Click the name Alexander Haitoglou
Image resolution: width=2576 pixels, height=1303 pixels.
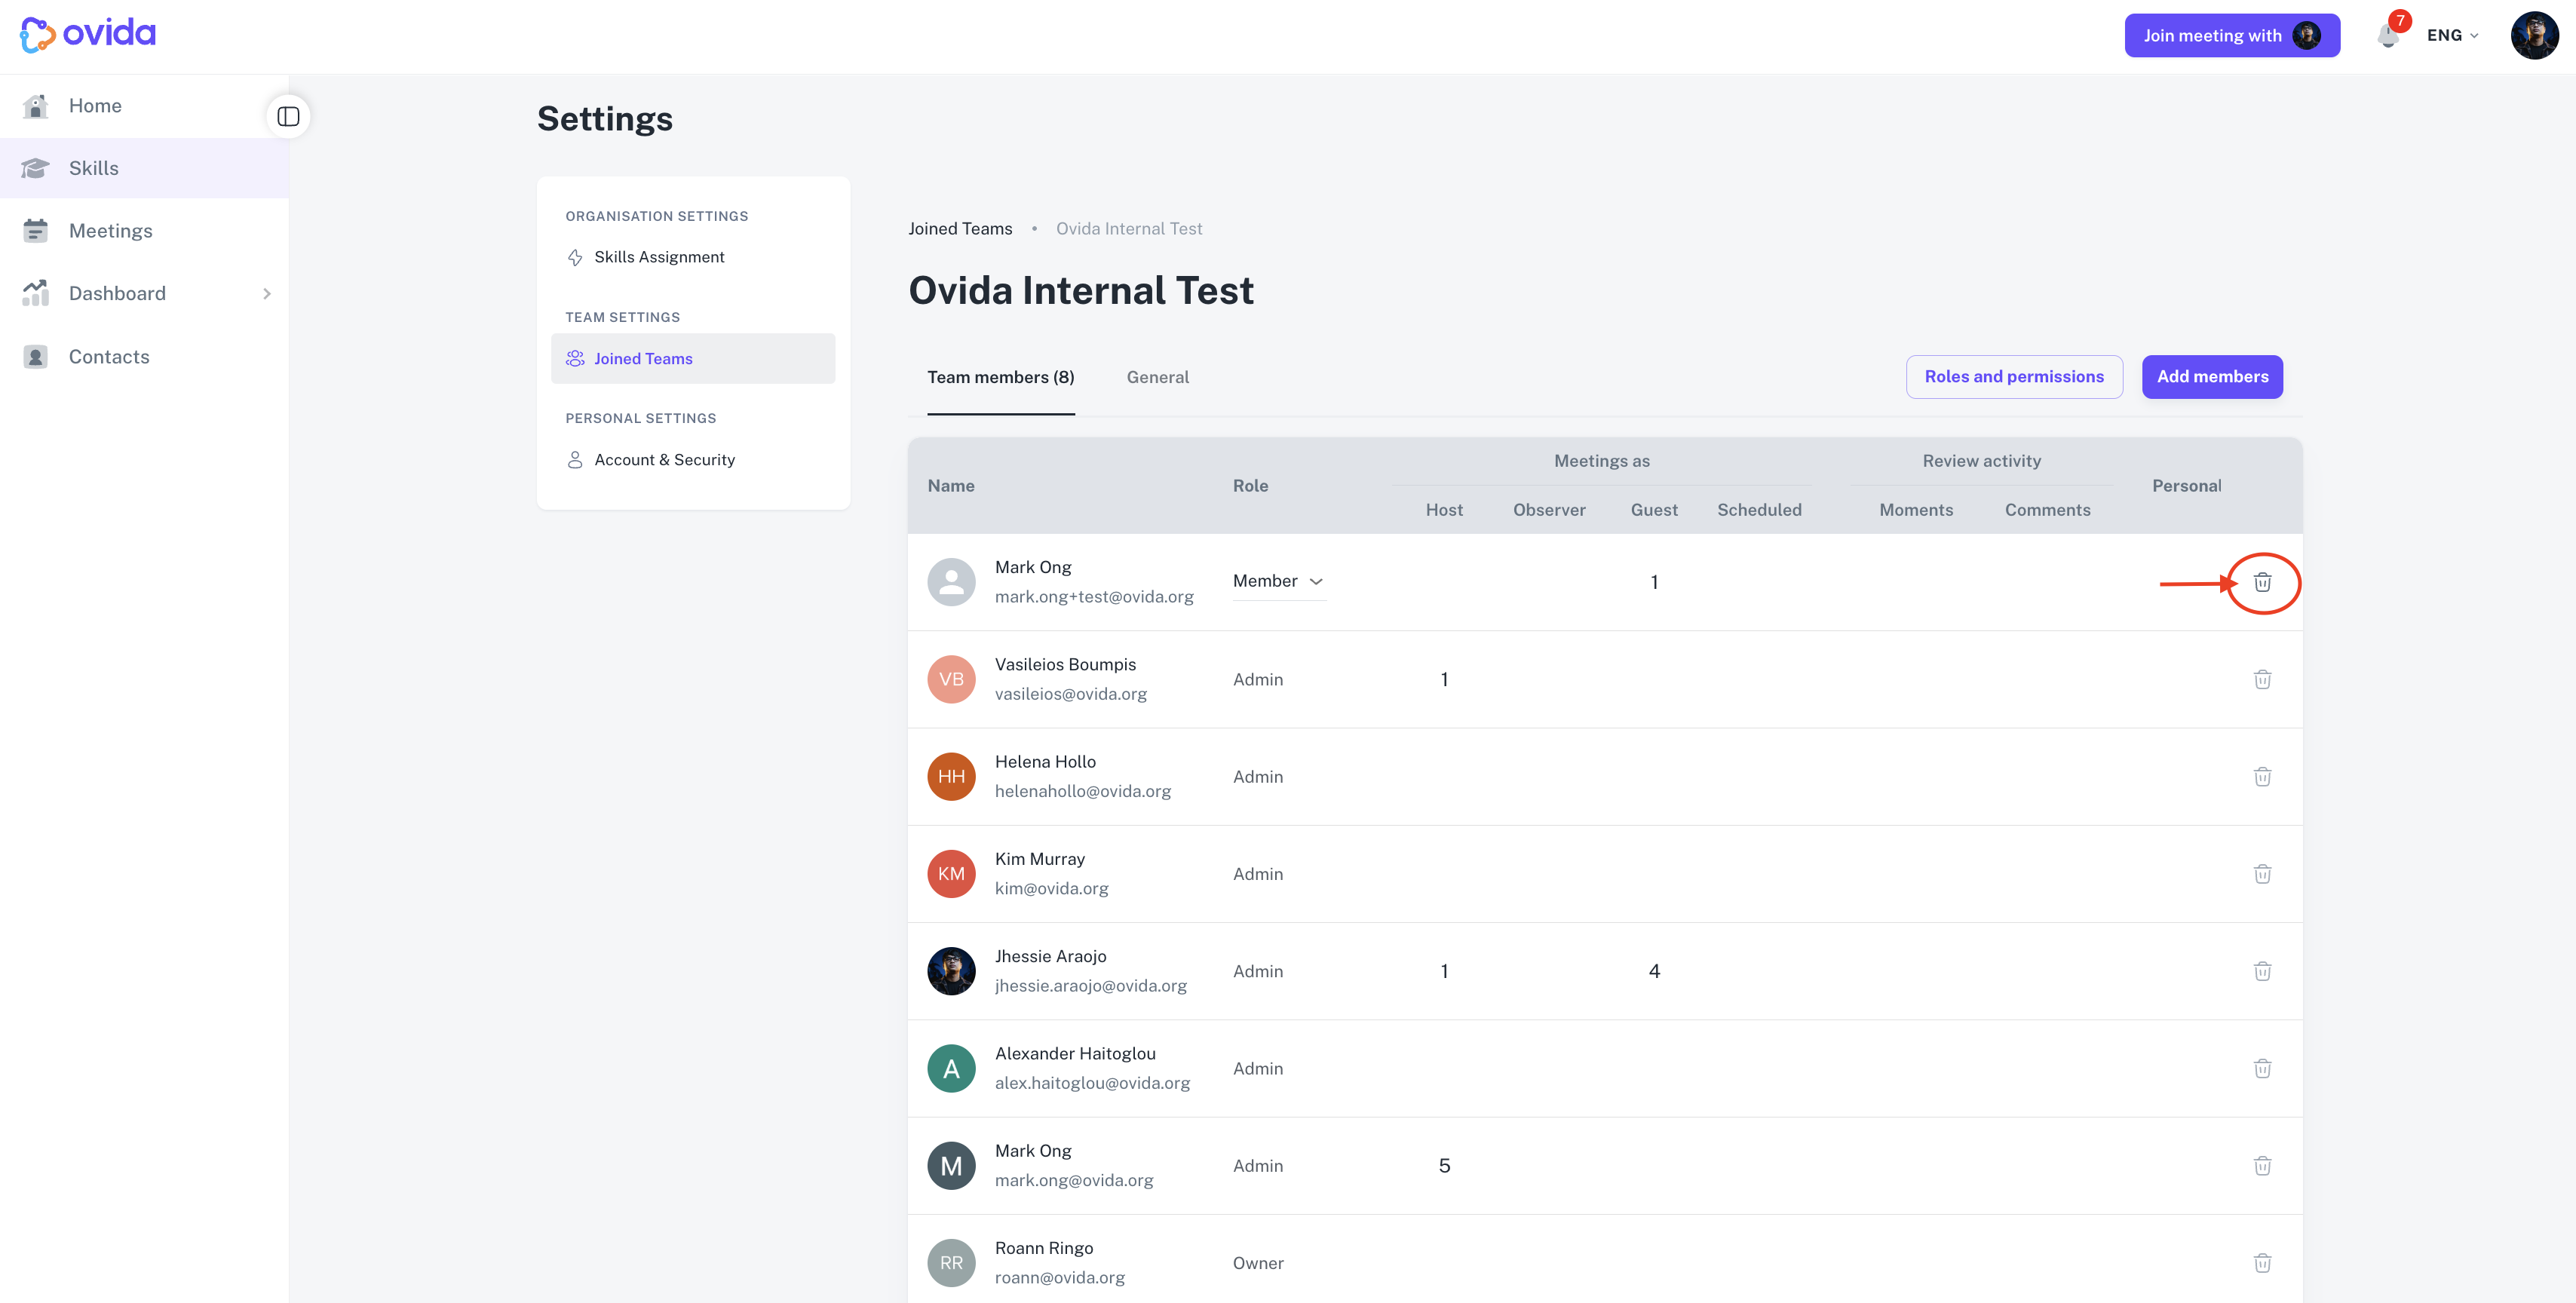1075,1054
